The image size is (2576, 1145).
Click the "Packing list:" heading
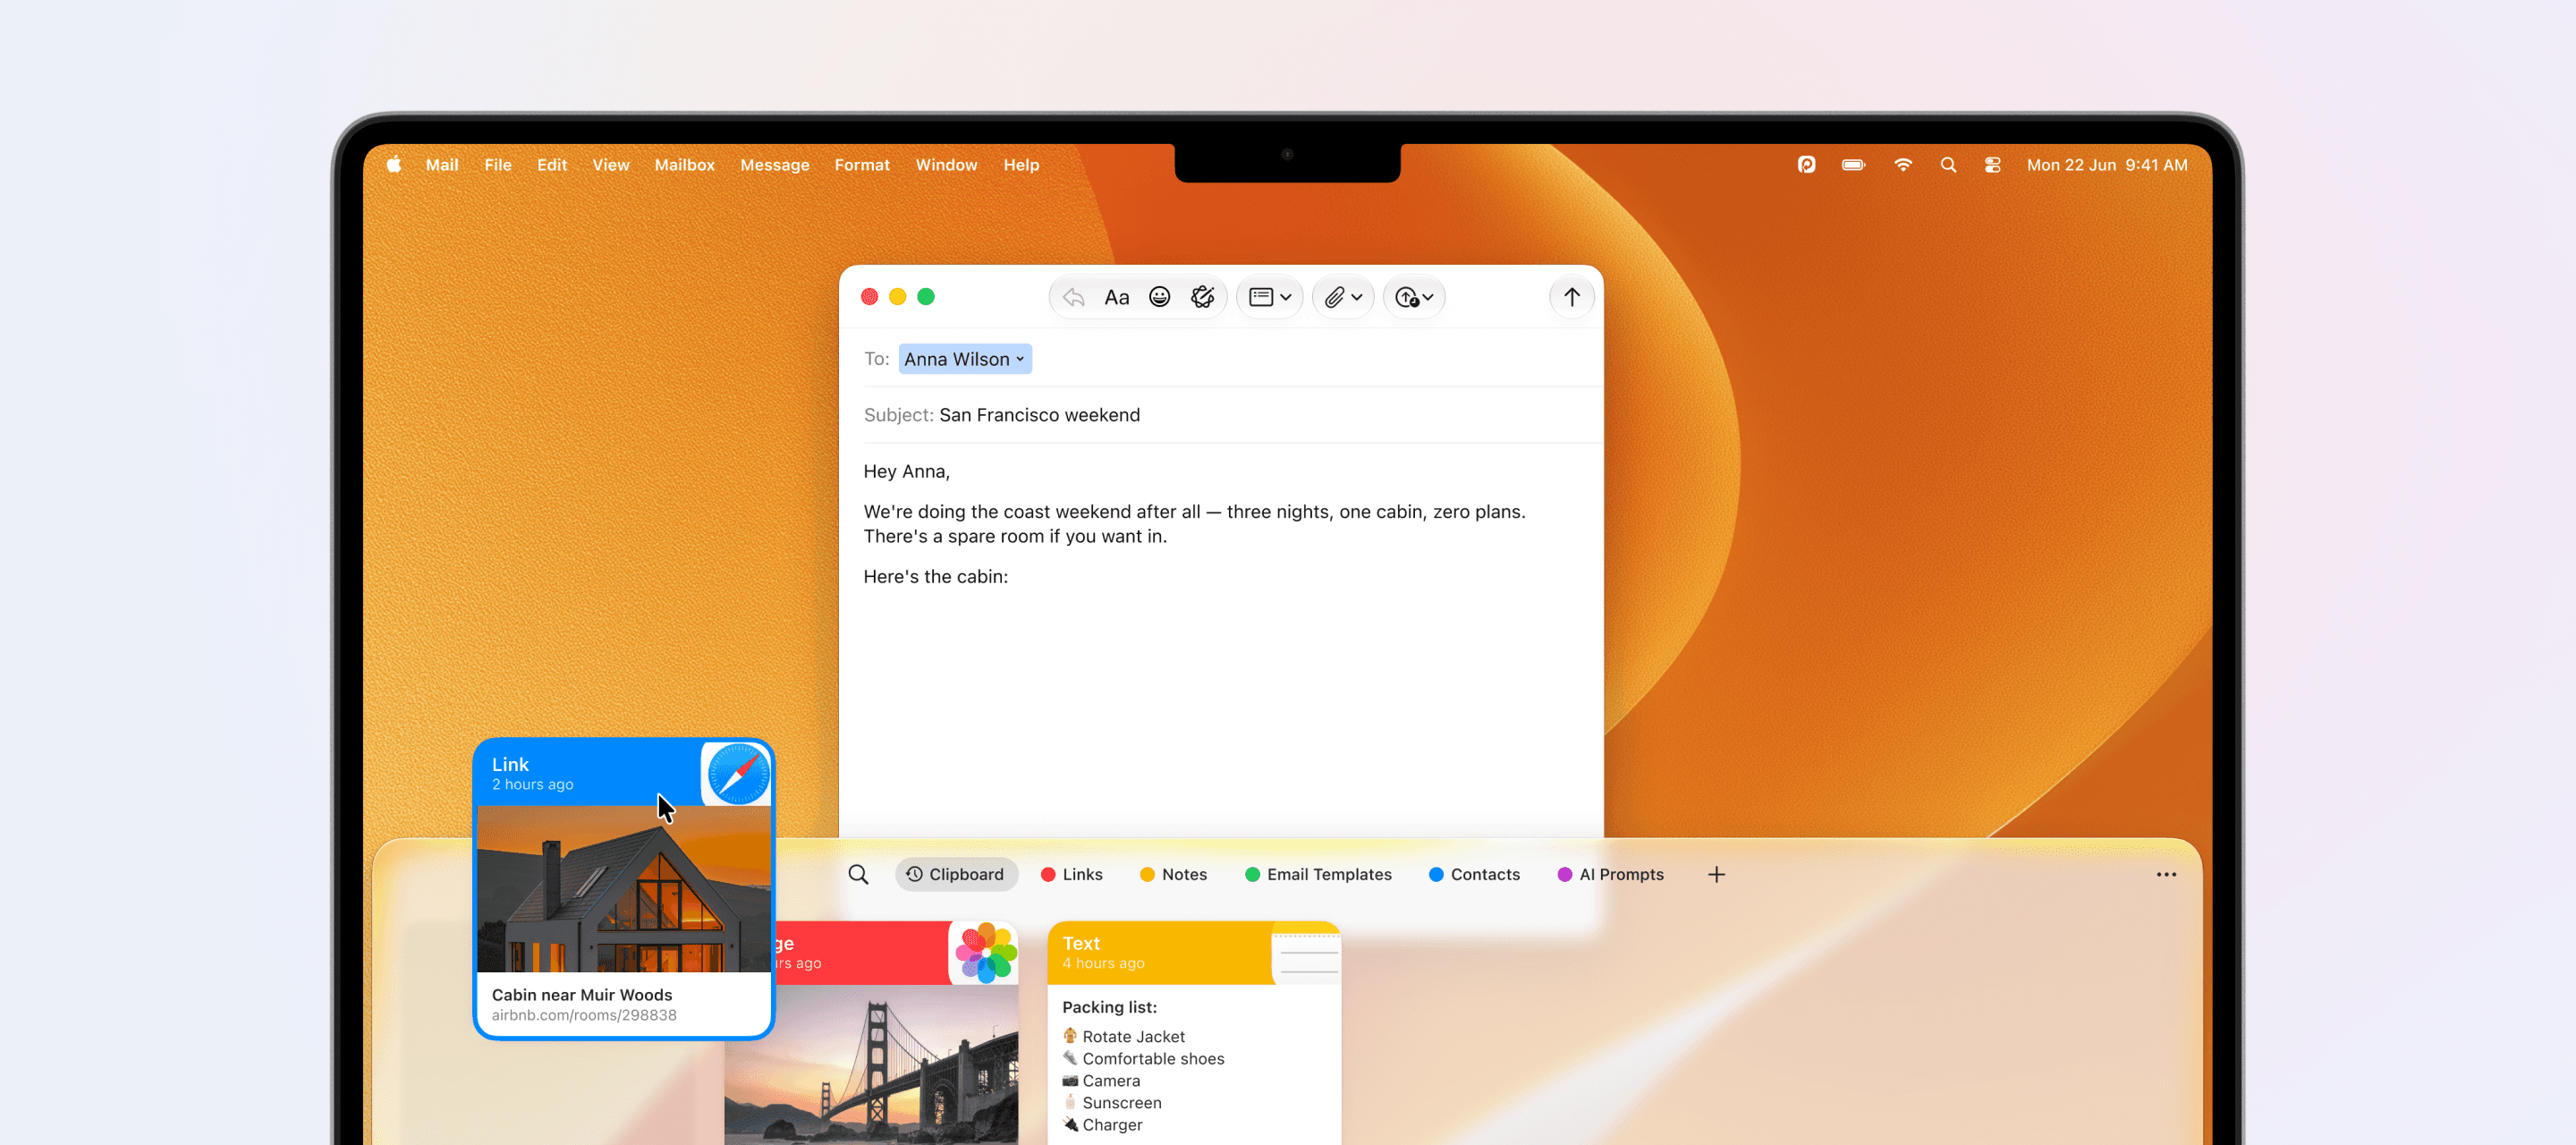tap(1109, 1007)
